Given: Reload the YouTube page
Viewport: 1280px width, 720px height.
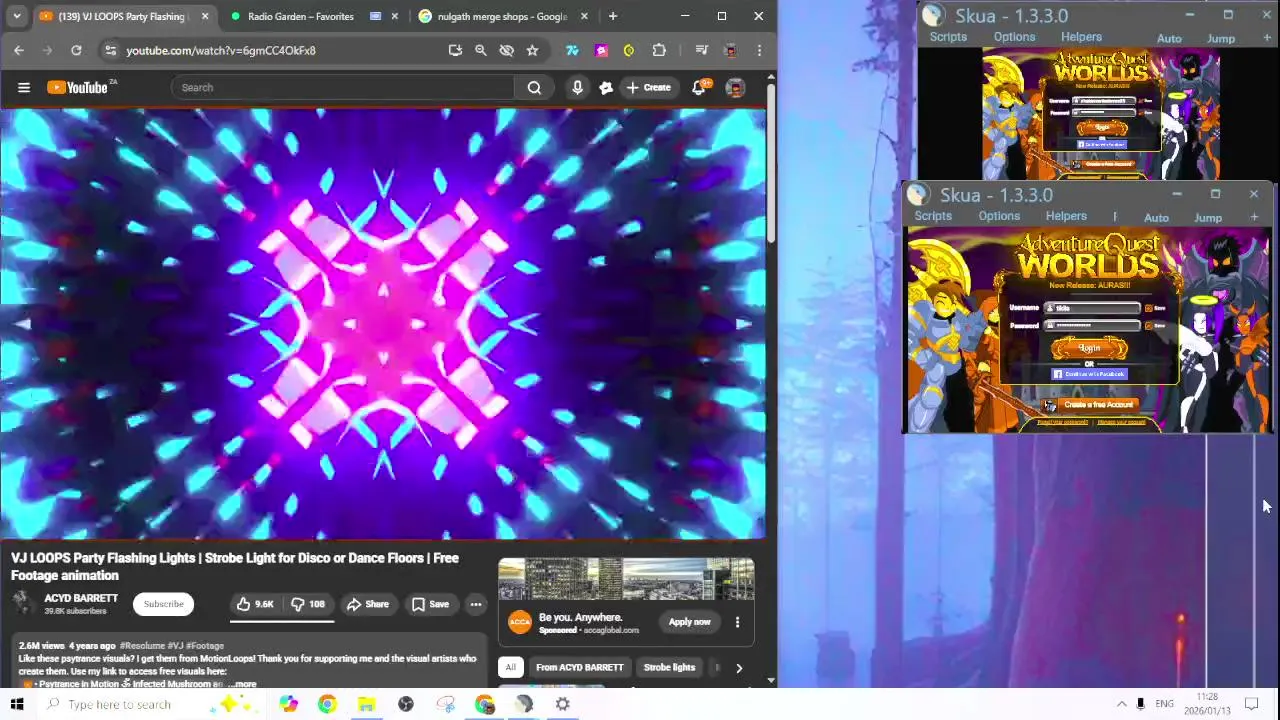Looking at the screenshot, I should [76, 50].
